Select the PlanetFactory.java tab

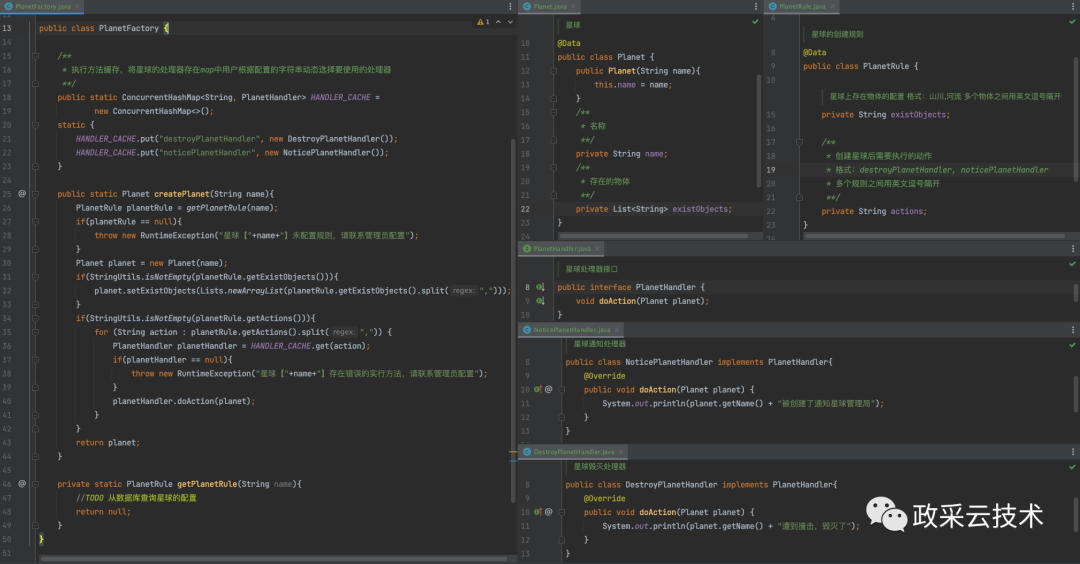(x=42, y=6)
